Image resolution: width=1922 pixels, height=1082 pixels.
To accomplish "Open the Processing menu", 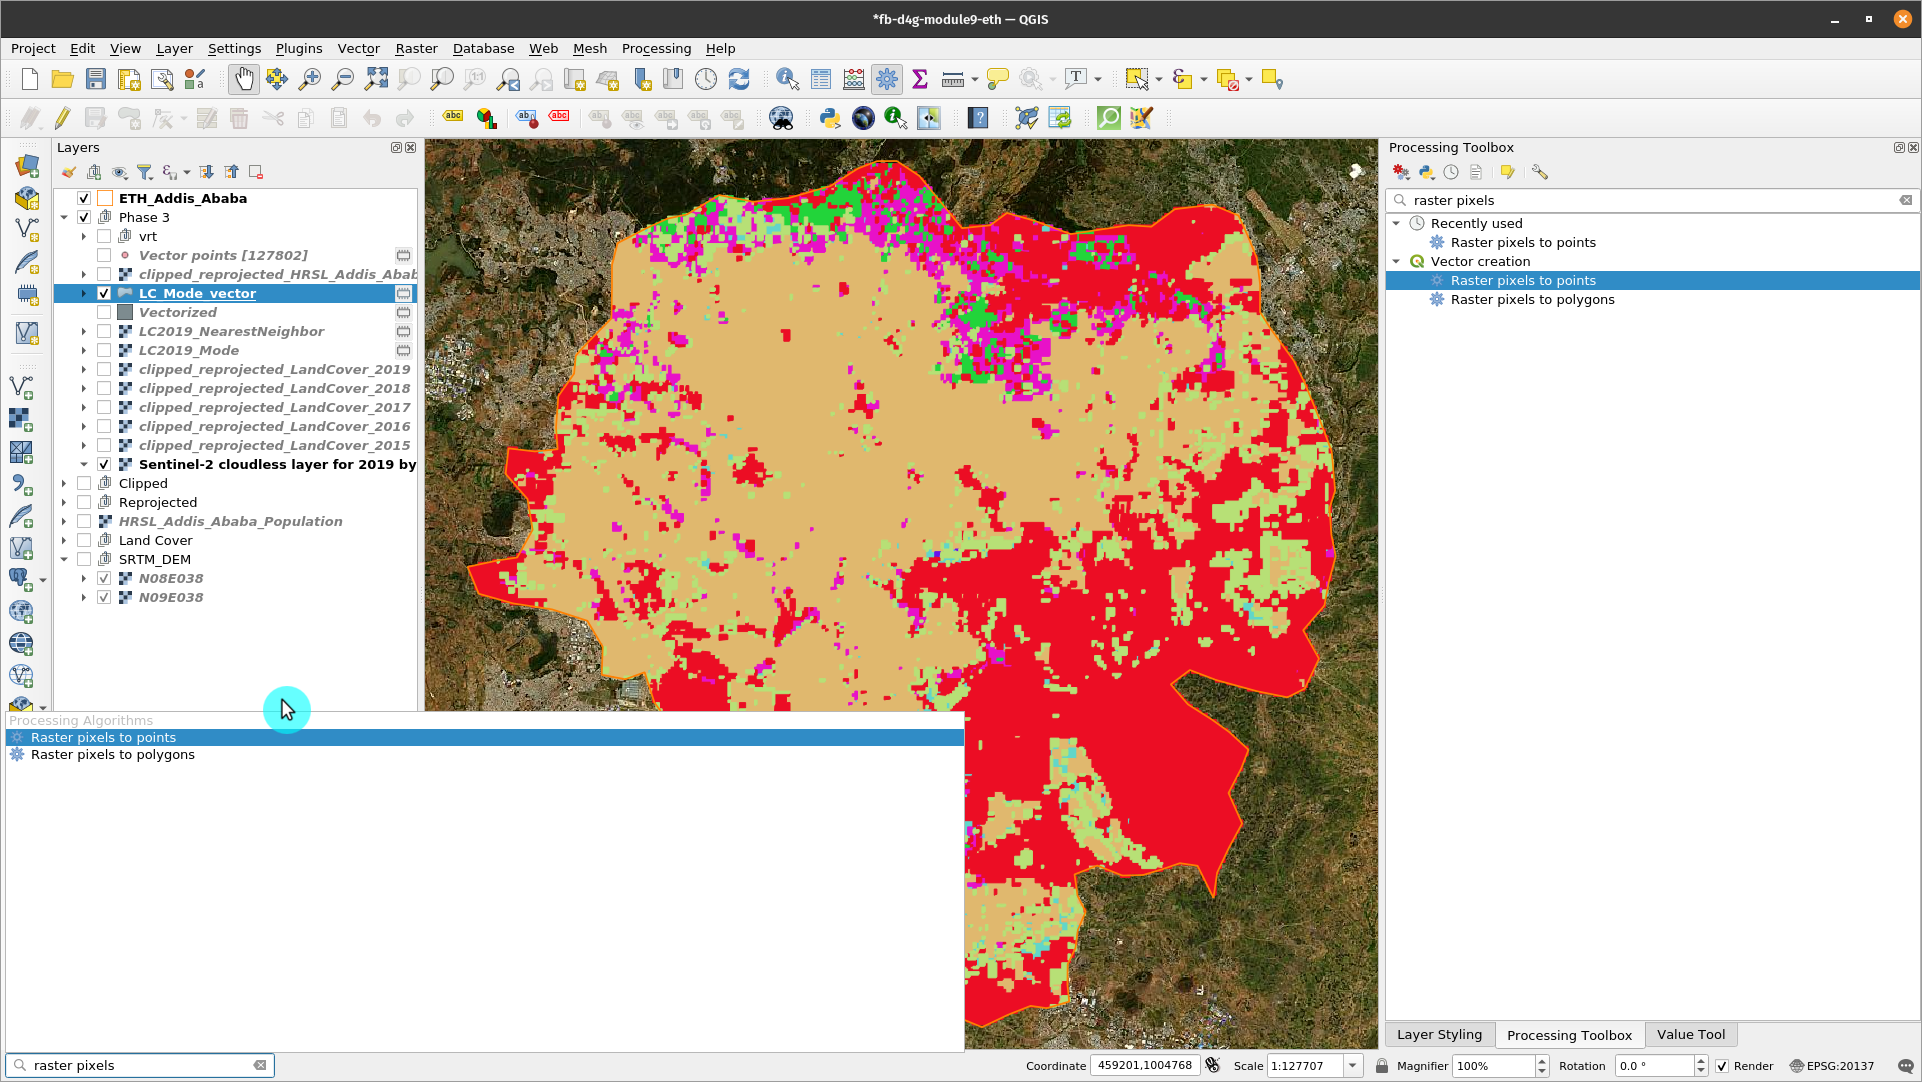I will click(x=656, y=49).
